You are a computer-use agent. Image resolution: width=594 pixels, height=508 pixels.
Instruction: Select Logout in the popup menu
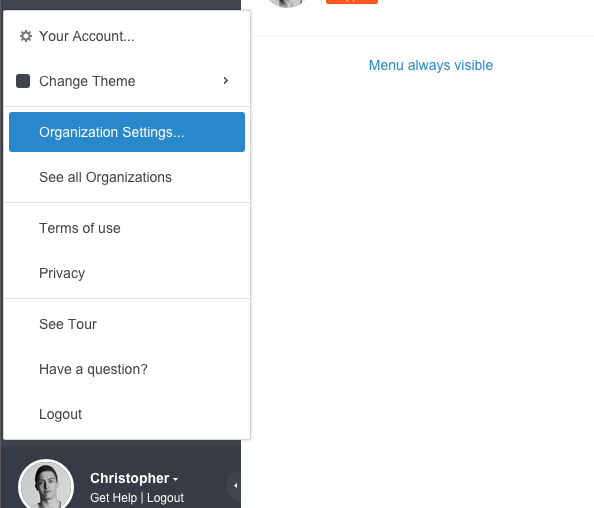pos(127,414)
